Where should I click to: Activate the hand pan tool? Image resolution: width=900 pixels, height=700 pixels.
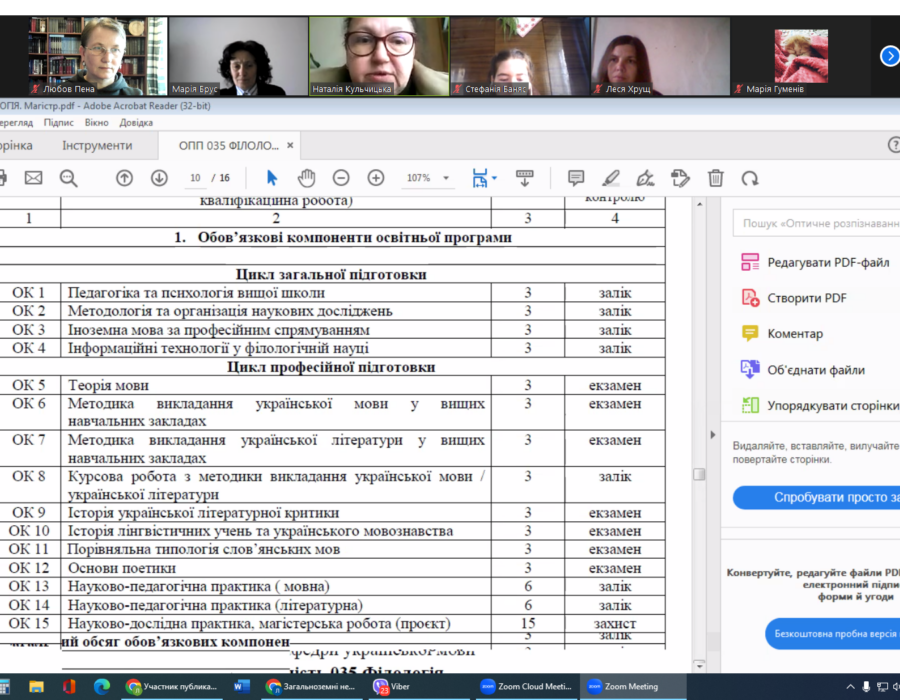[x=306, y=178]
